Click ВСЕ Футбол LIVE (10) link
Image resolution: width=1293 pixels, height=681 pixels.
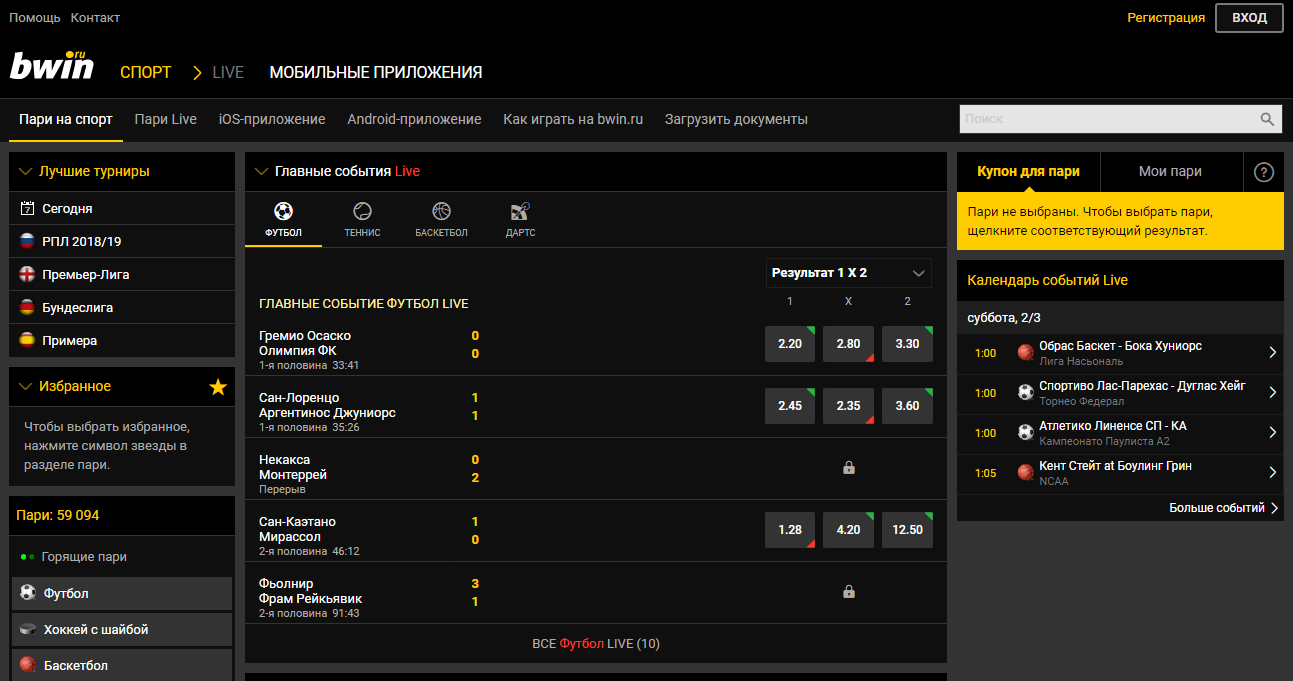596,644
